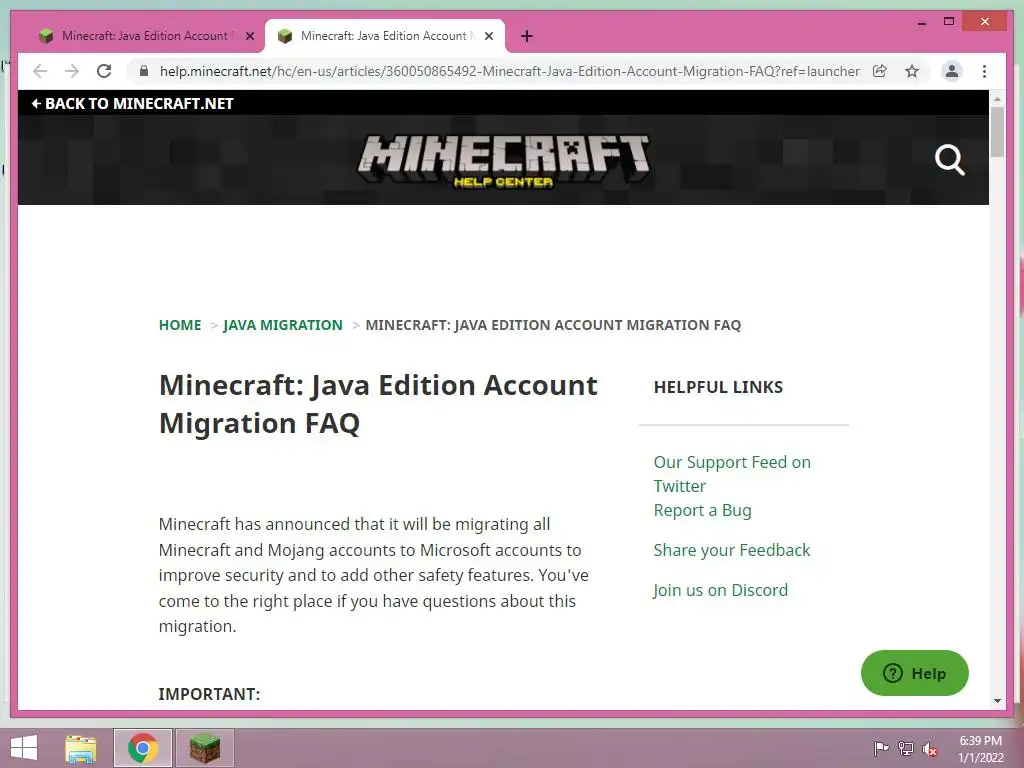This screenshot has height=768, width=1024.
Task: Switch to the first Minecraft Java Edition tab
Action: pyautogui.click(x=144, y=36)
